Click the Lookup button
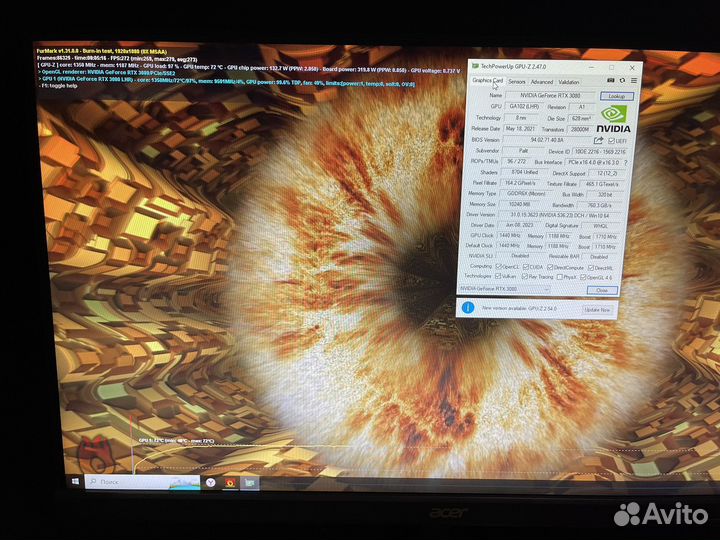The image size is (720, 540). pos(617,96)
